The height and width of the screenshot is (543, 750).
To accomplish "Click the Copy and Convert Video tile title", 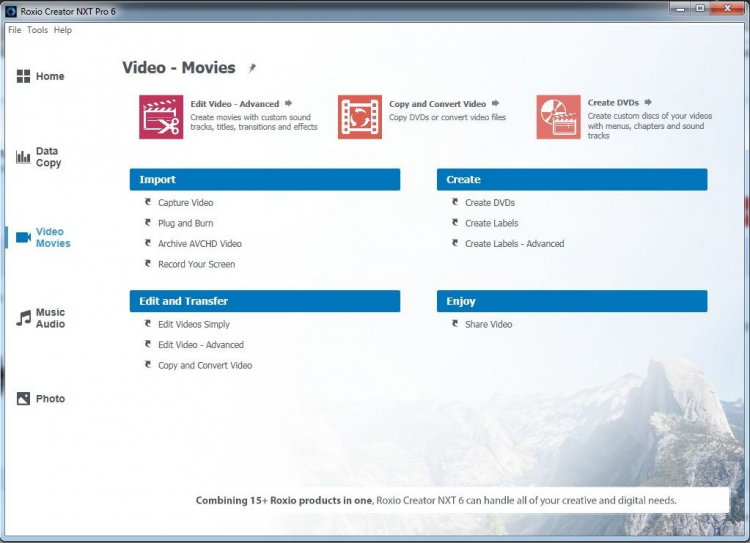I will pyautogui.click(x=438, y=104).
